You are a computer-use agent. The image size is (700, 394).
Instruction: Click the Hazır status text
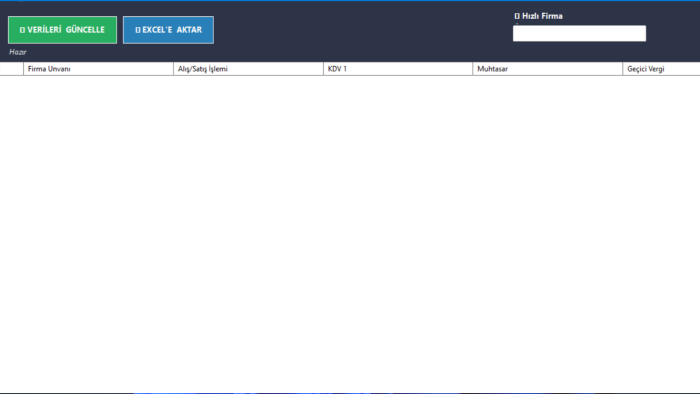tap(18, 52)
